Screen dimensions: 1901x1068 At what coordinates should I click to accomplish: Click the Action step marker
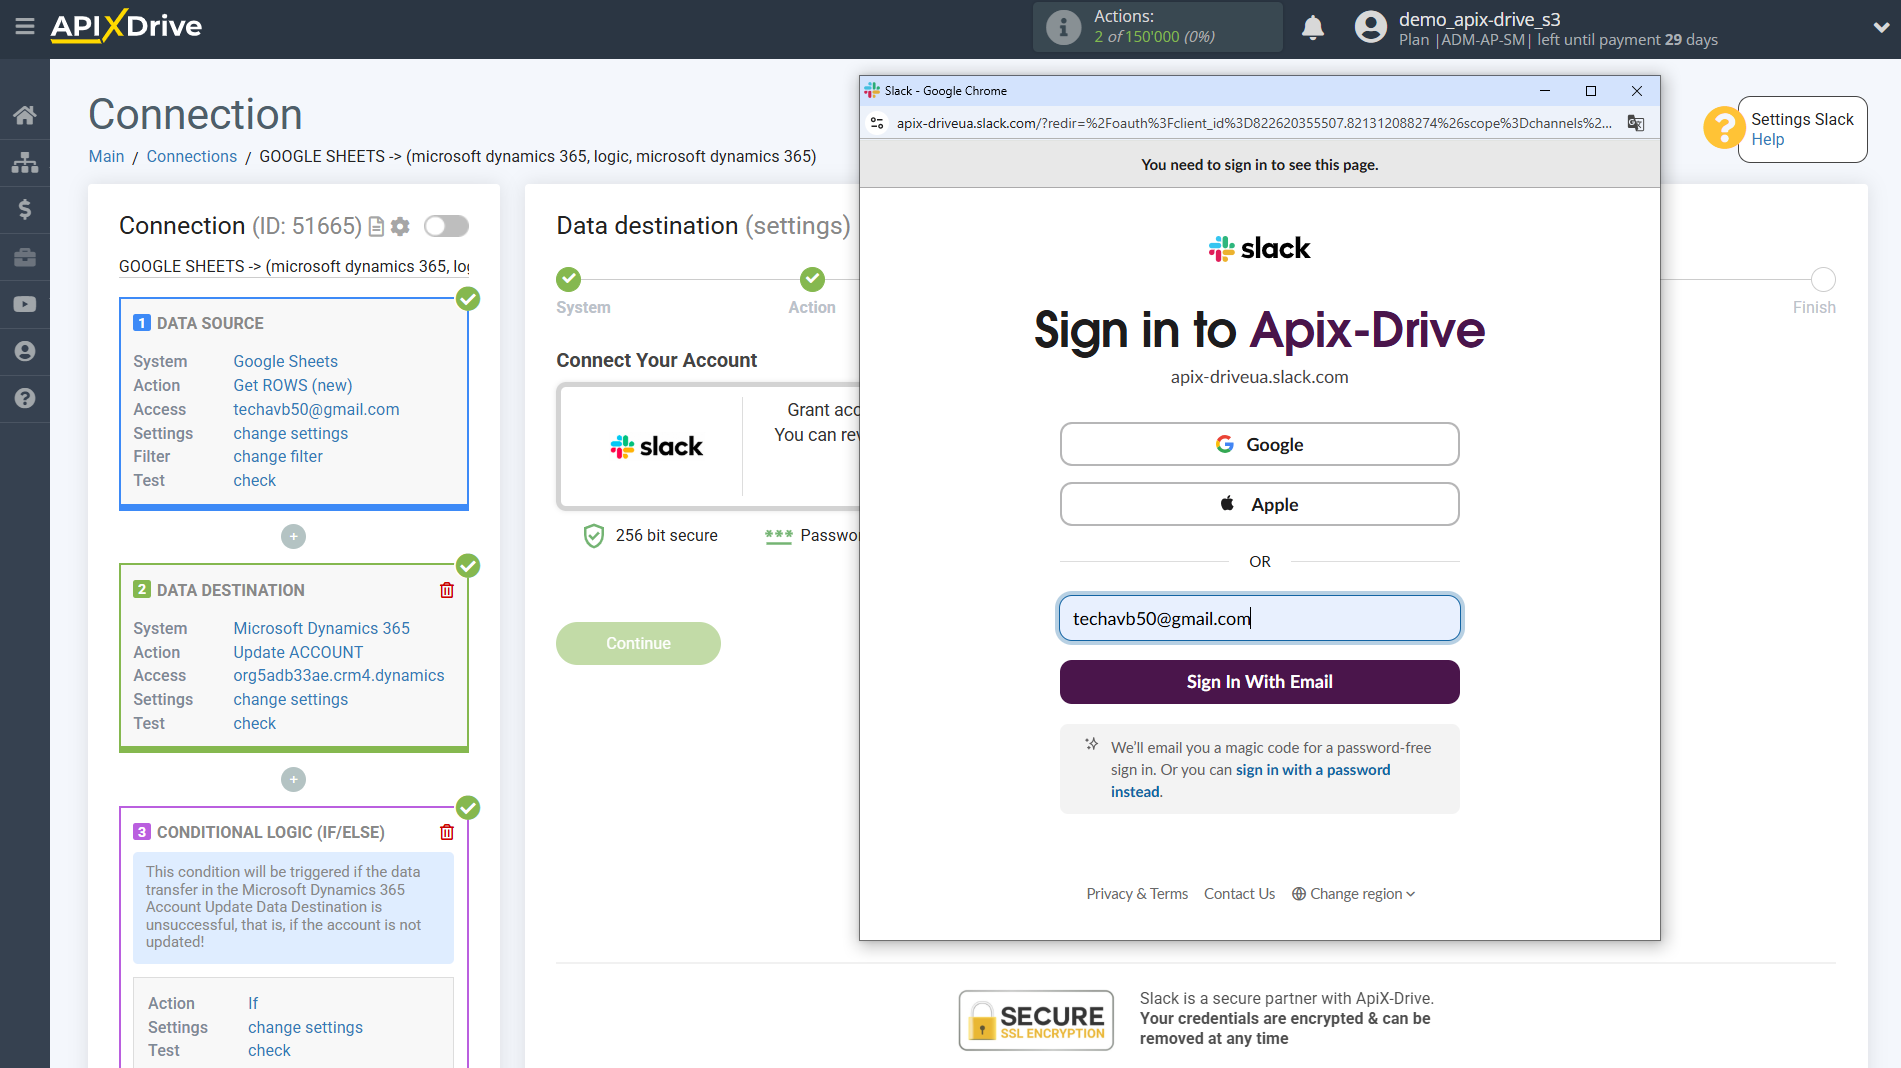(812, 279)
